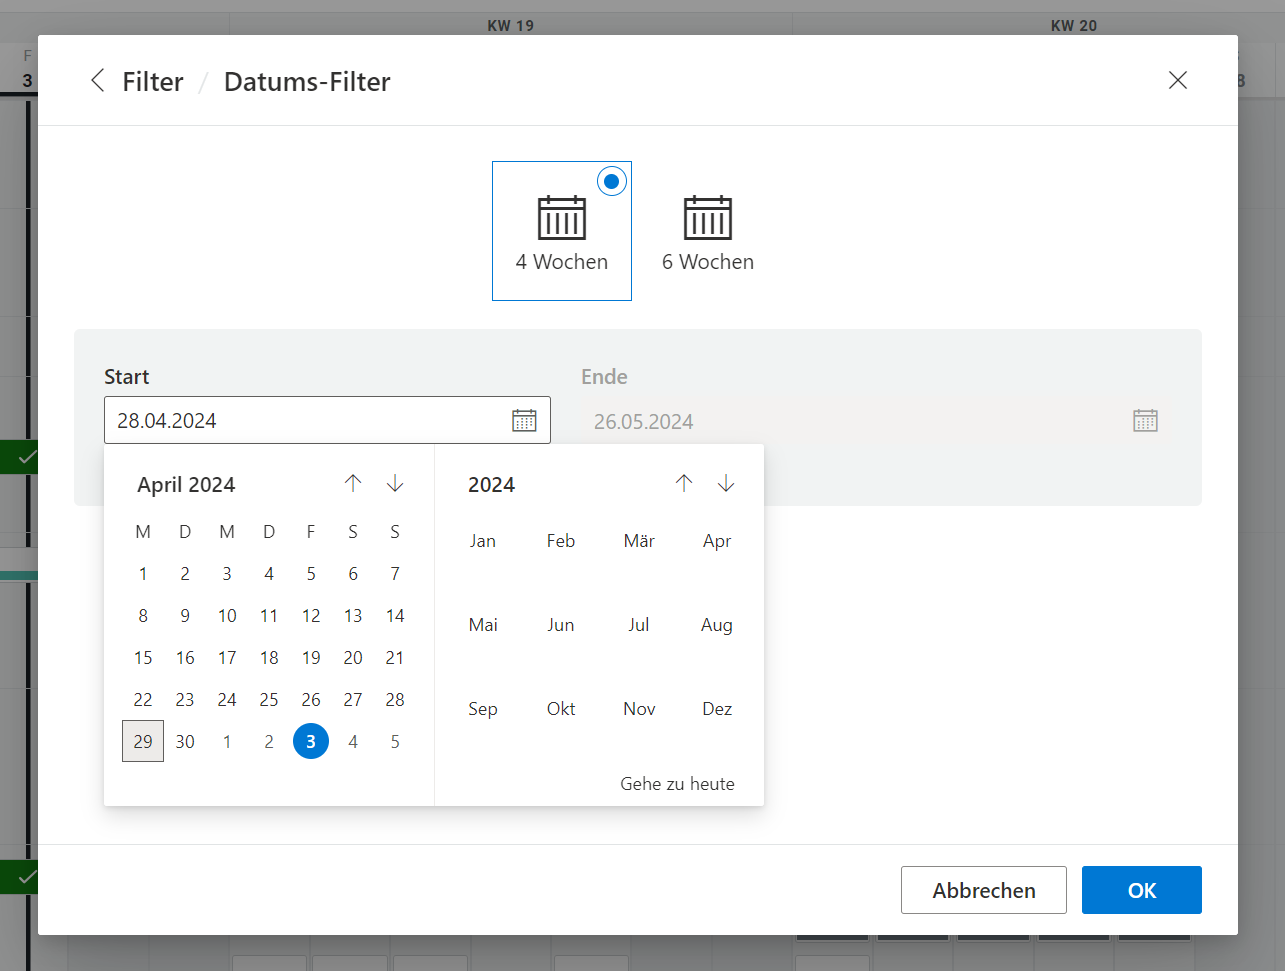Viewport: 1285px width, 971px height.
Task: Pick day 24 in the April calendar
Action: 227,700
